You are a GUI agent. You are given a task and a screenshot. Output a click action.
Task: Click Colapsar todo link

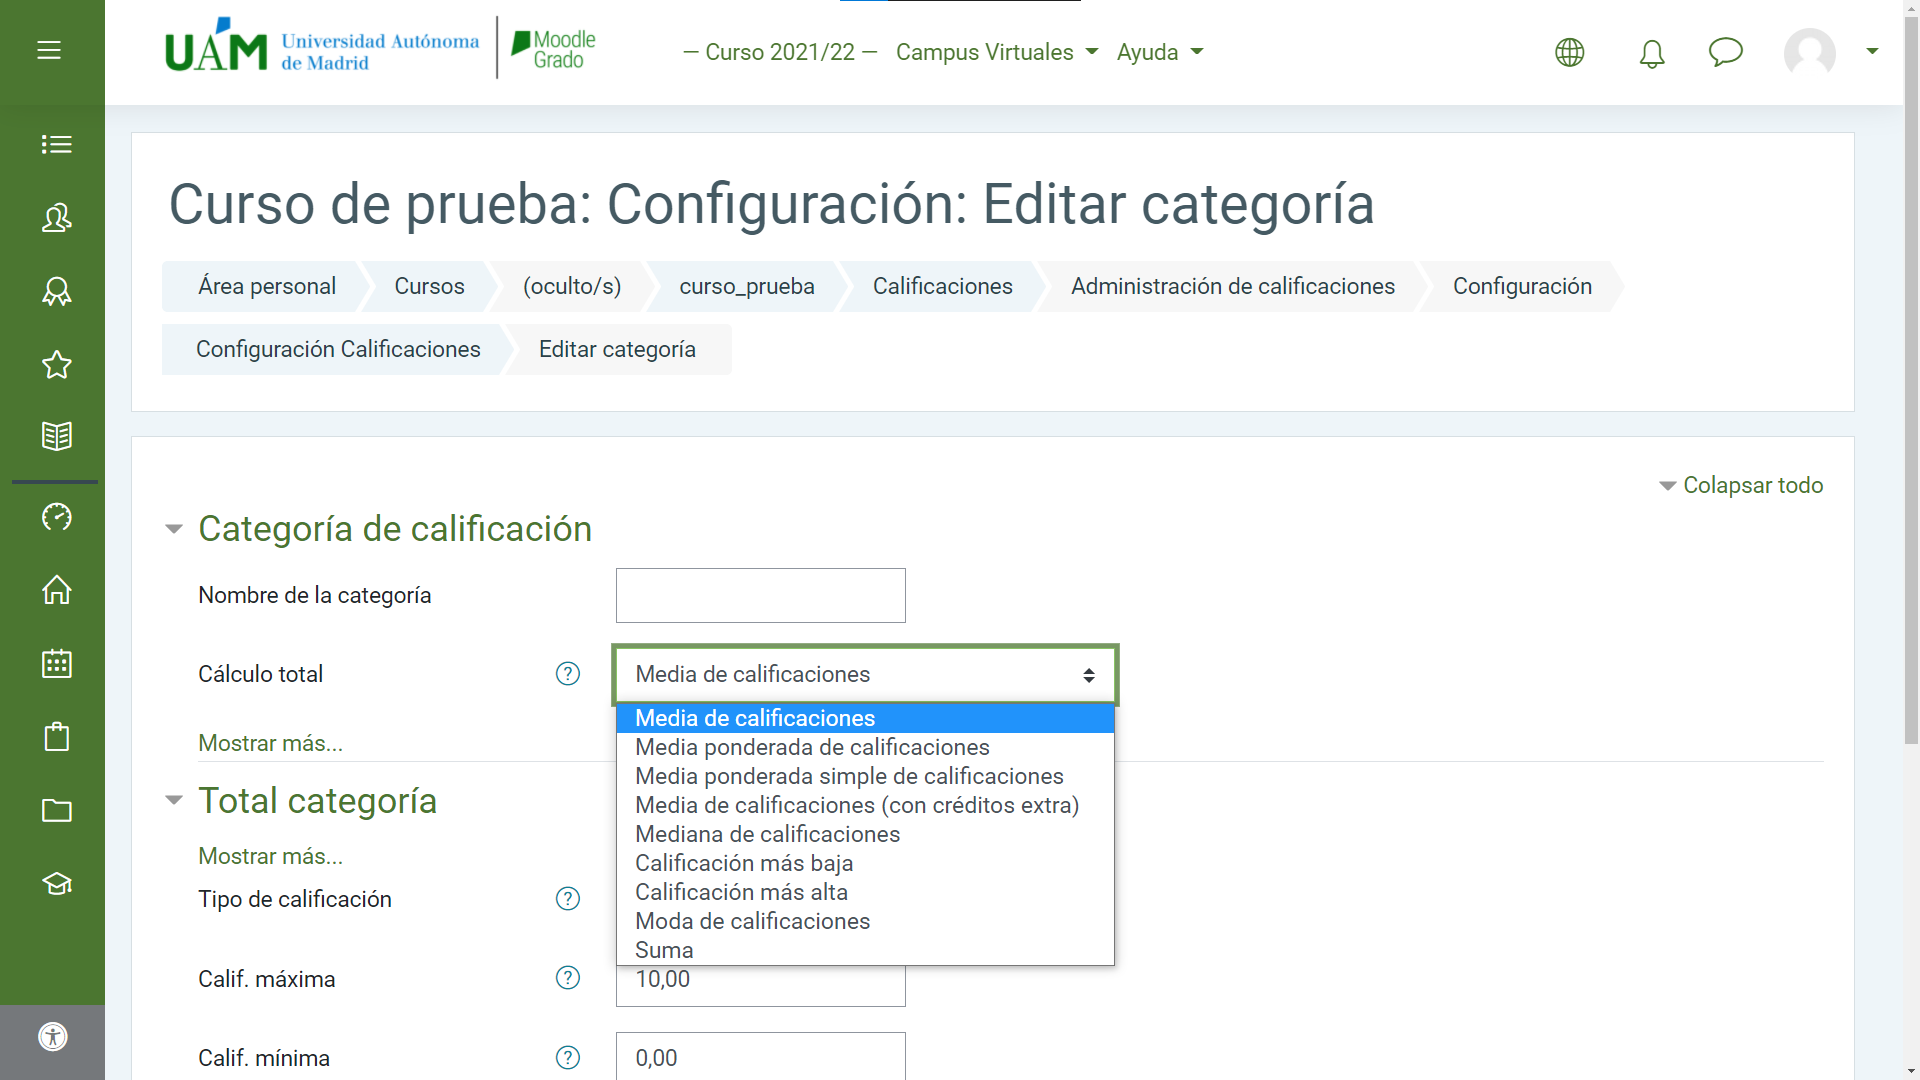tap(1751, 485)
